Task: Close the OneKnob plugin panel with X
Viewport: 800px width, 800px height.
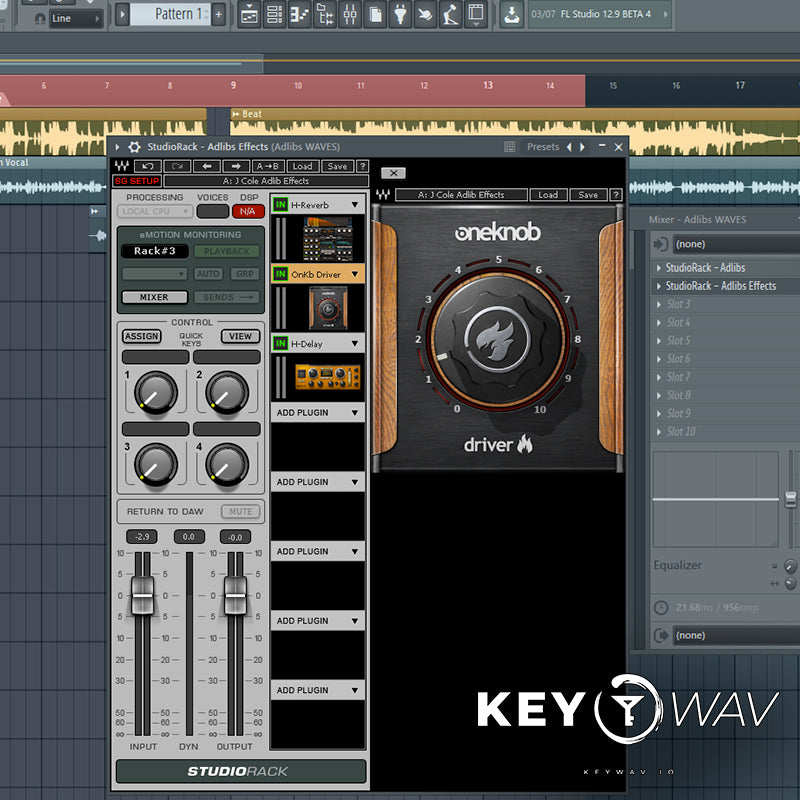Action: 393,173
